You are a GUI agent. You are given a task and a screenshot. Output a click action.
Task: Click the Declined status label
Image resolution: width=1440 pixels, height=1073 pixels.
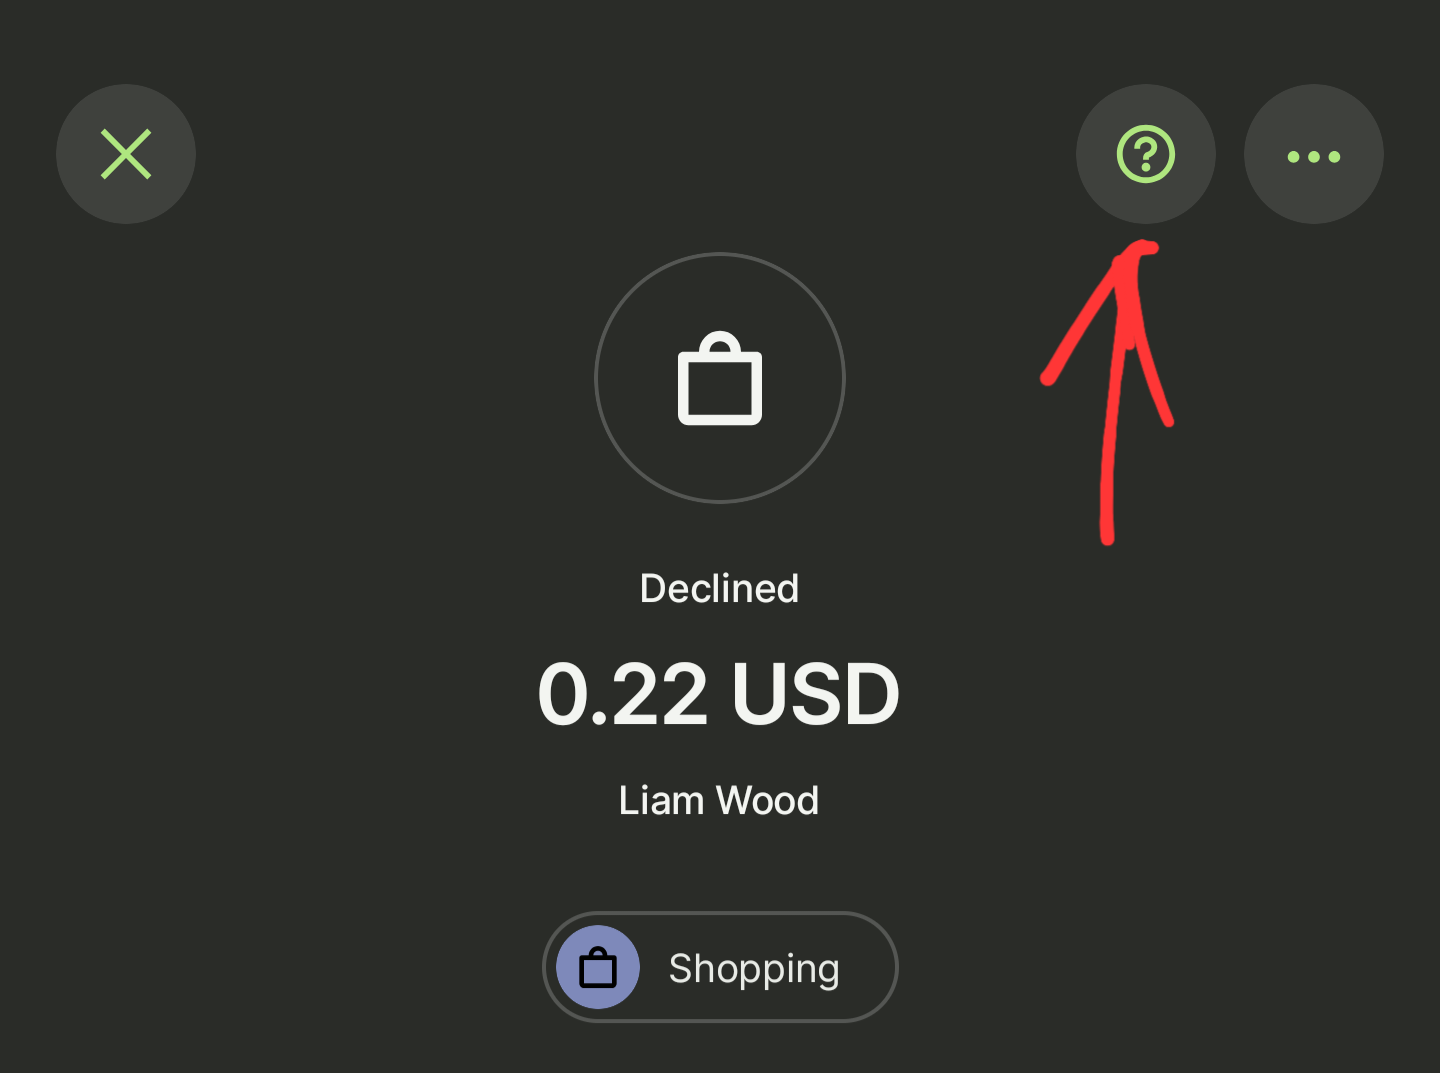pos(719,588)
